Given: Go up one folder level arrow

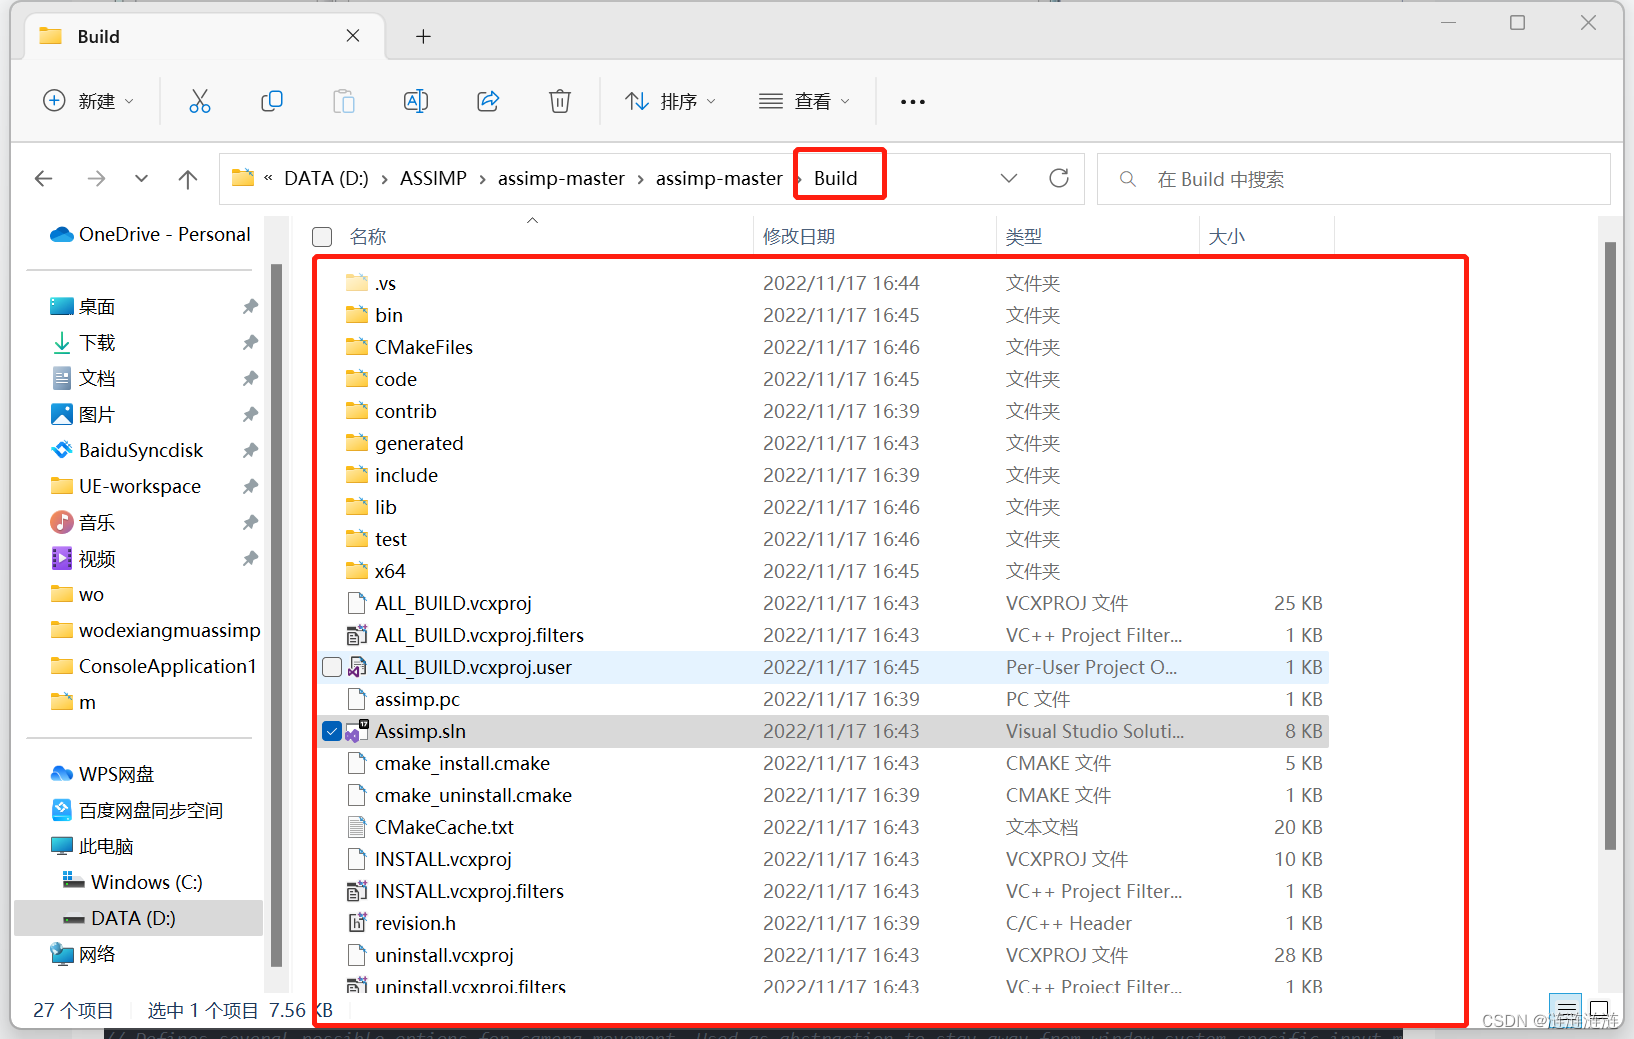Looking at the screenshot, I should pos(188,179).
